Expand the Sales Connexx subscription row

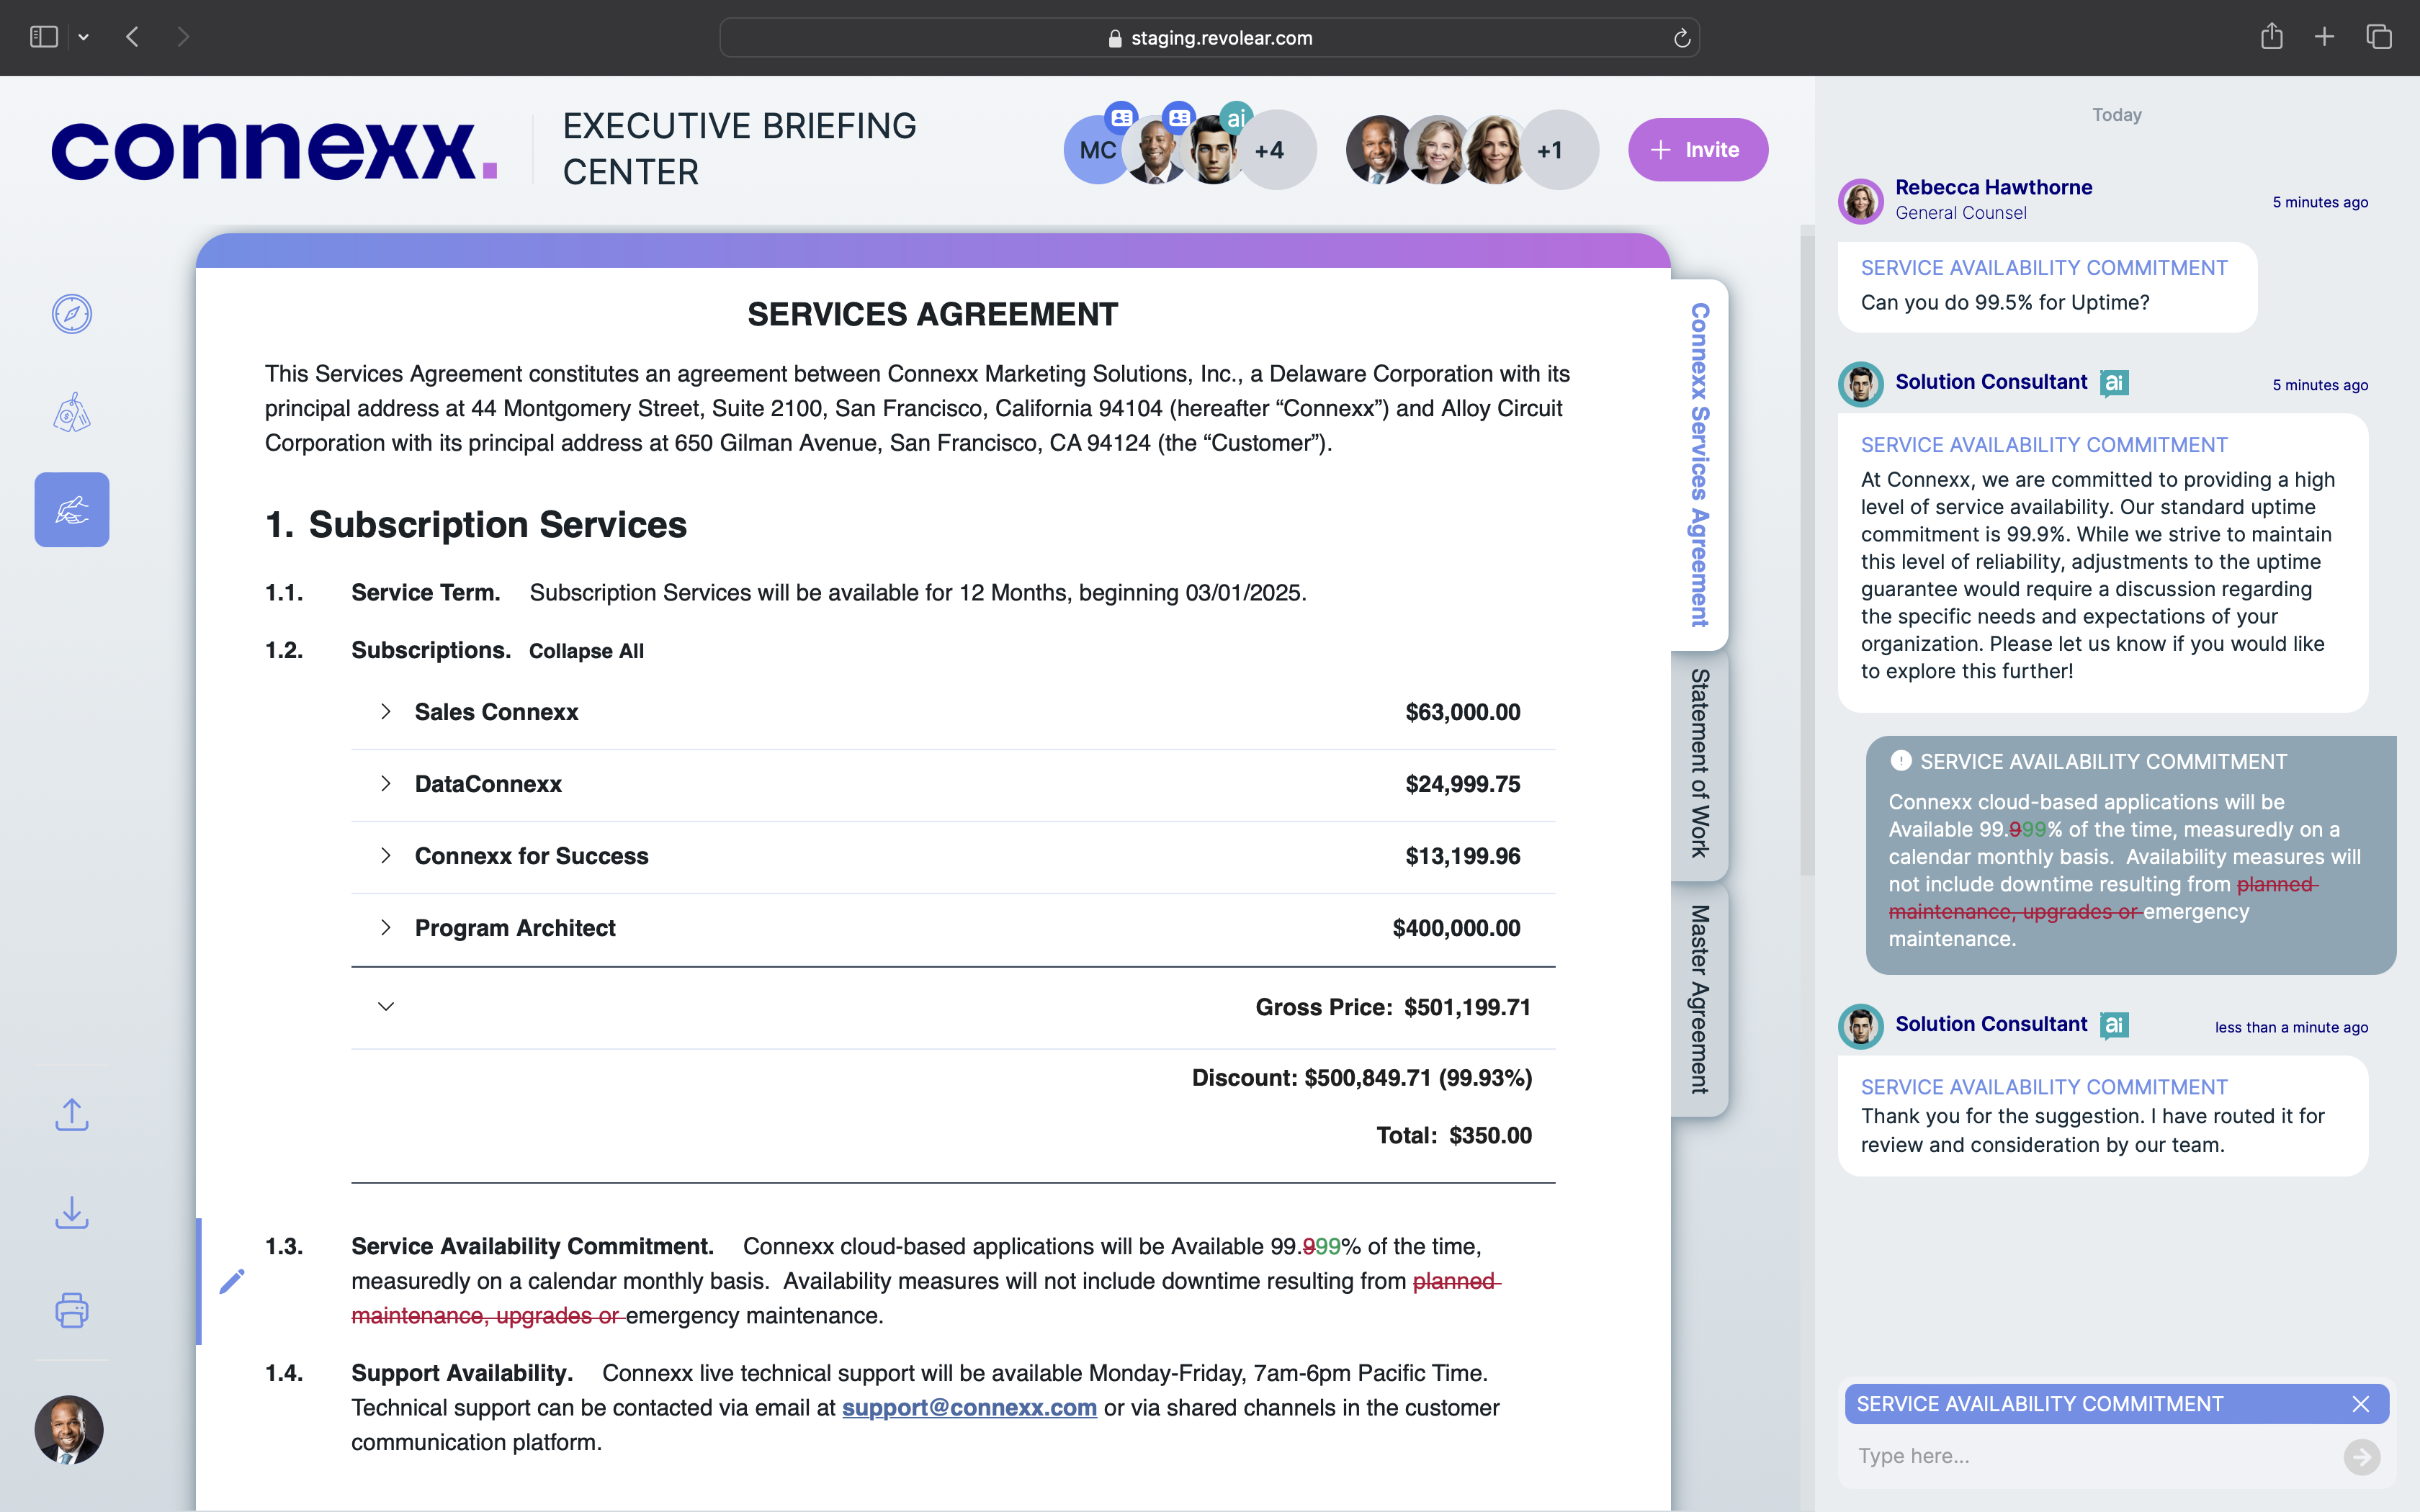pyautogui.click(x=386, y=712)
